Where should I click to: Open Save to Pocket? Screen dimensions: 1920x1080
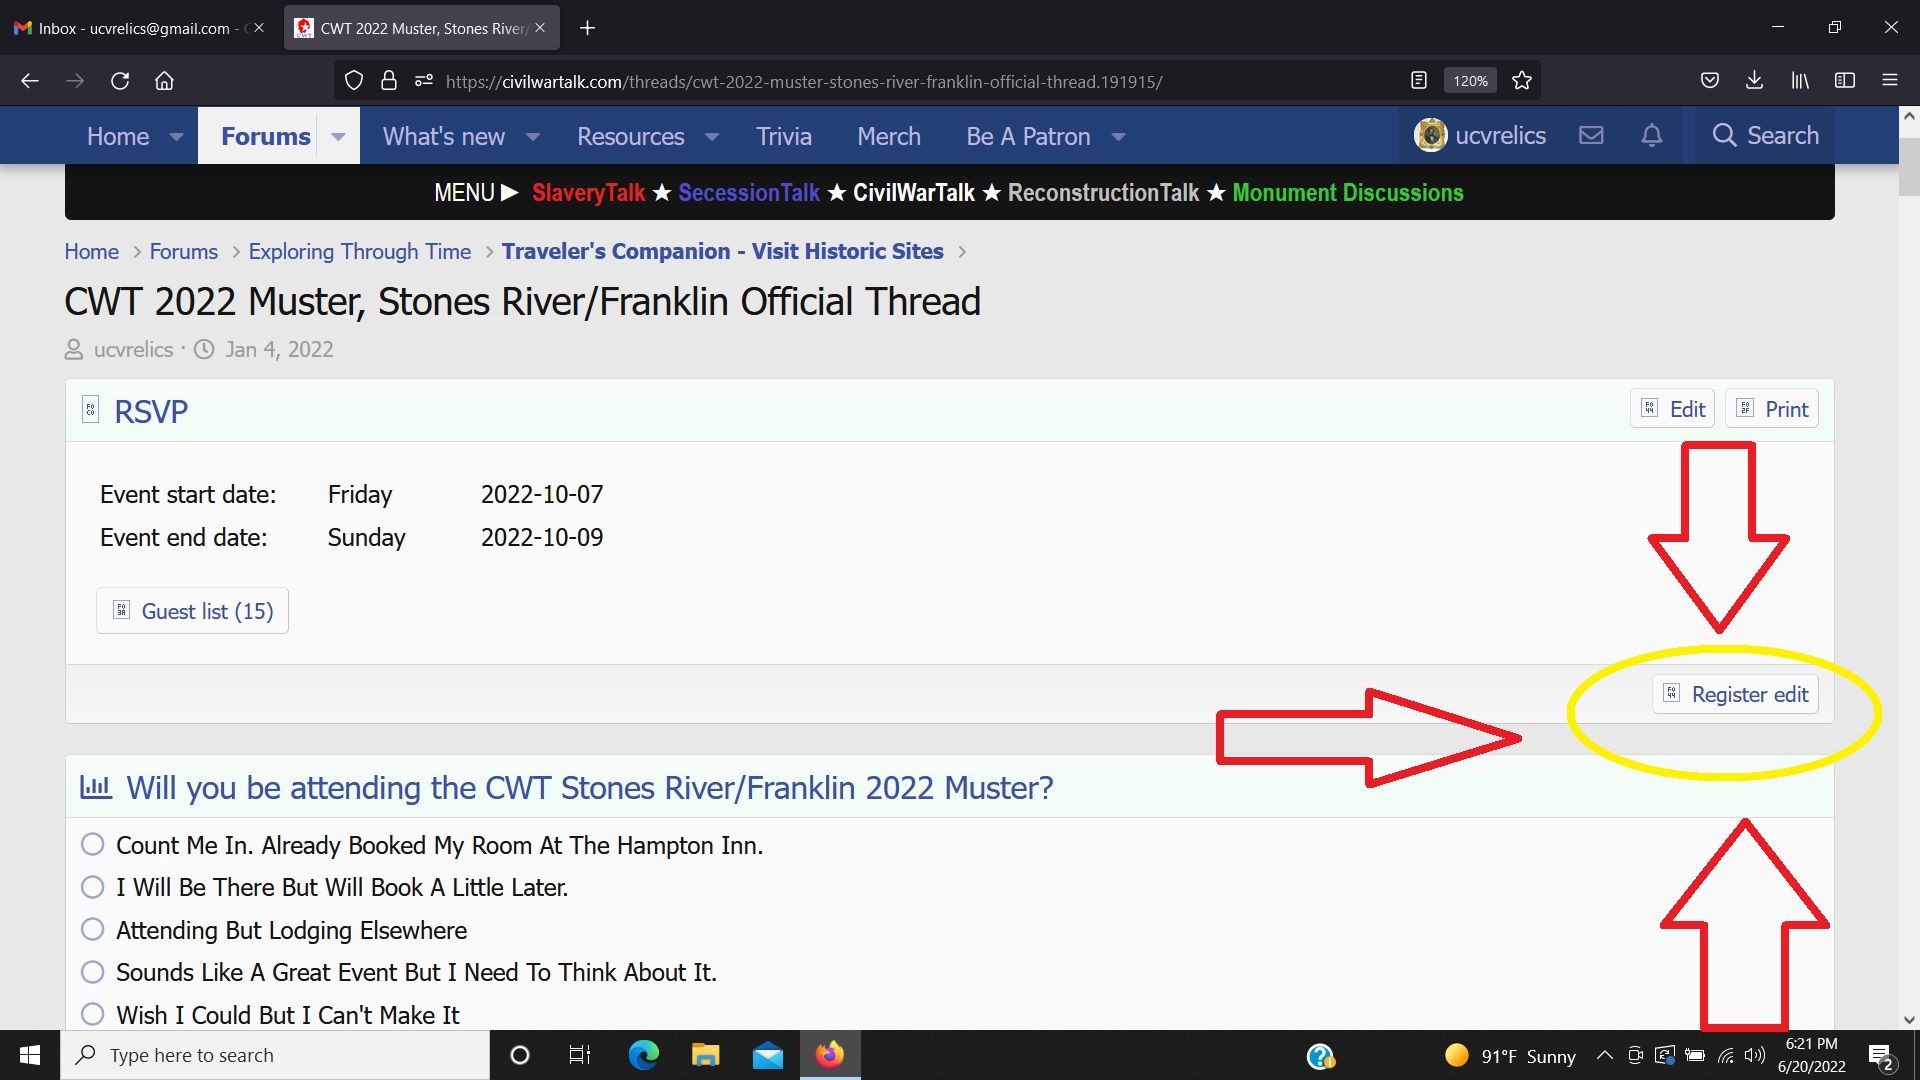tap(1710, 81)
